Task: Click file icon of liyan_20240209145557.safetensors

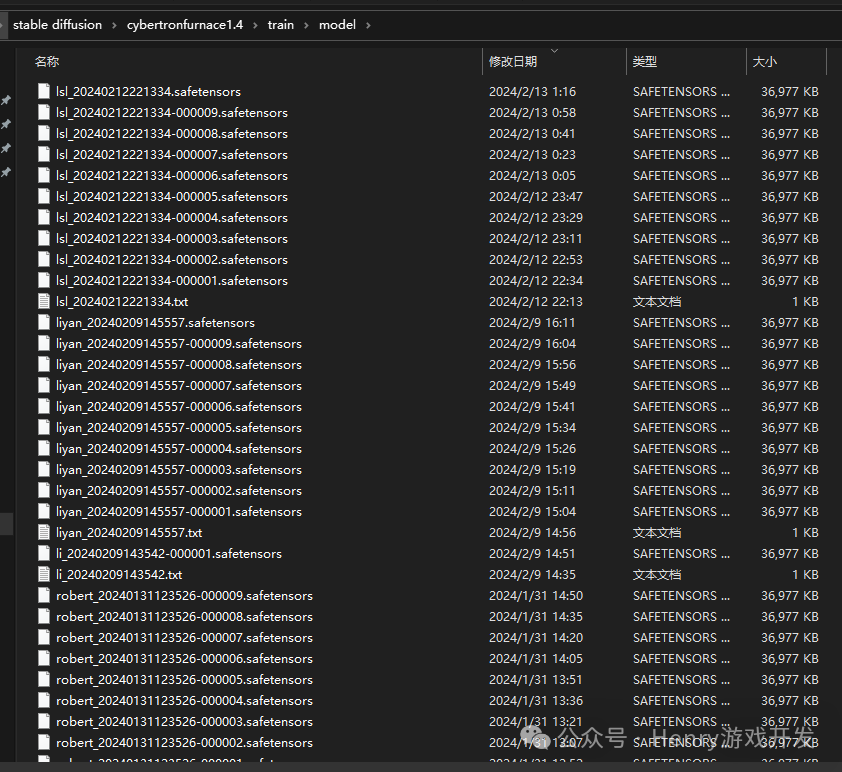Action: click(43, 322)
